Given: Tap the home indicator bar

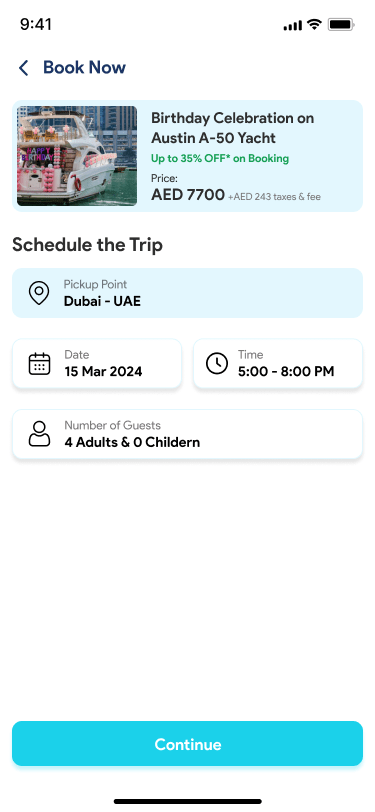Looking at the screenshot, I should 188,801.
